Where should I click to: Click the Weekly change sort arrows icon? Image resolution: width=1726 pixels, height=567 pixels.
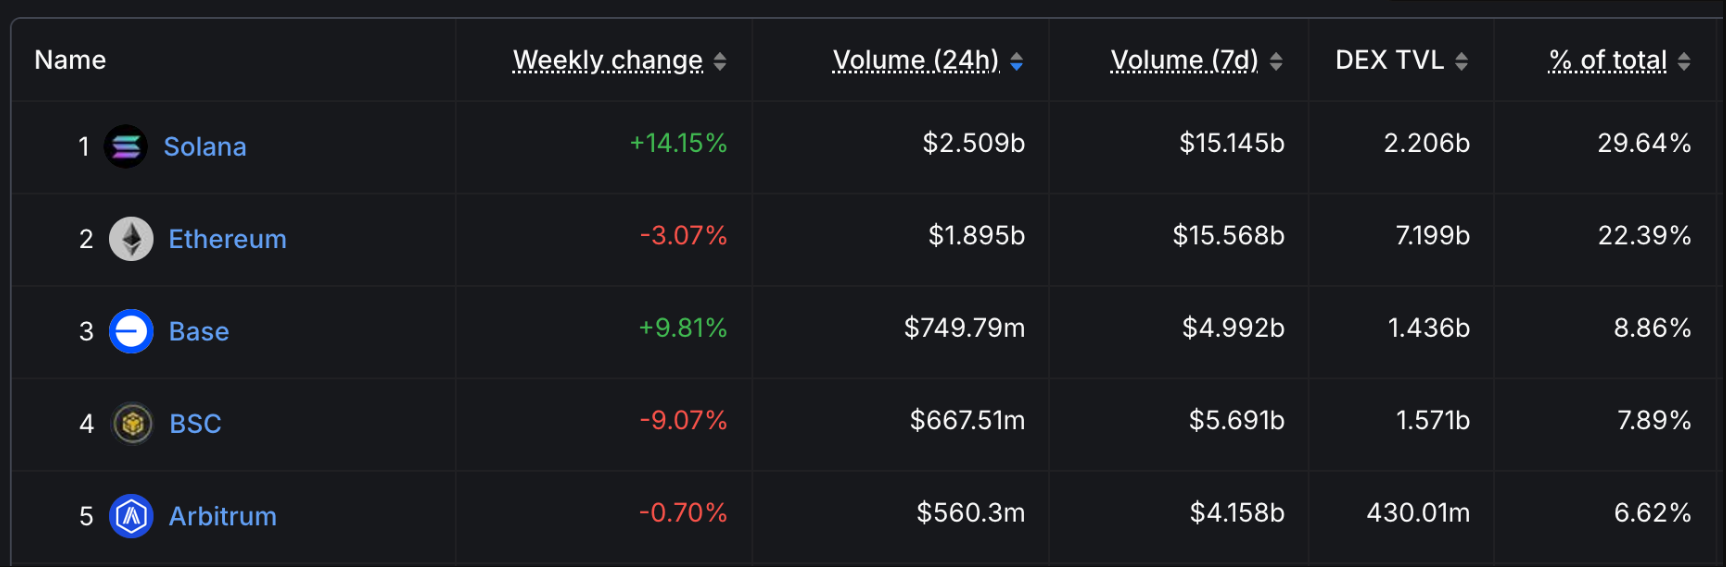tap(720, 62)
